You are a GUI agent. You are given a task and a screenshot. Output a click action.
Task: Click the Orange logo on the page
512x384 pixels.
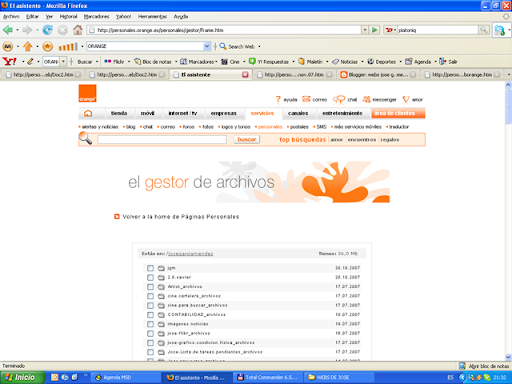point(87,93)
